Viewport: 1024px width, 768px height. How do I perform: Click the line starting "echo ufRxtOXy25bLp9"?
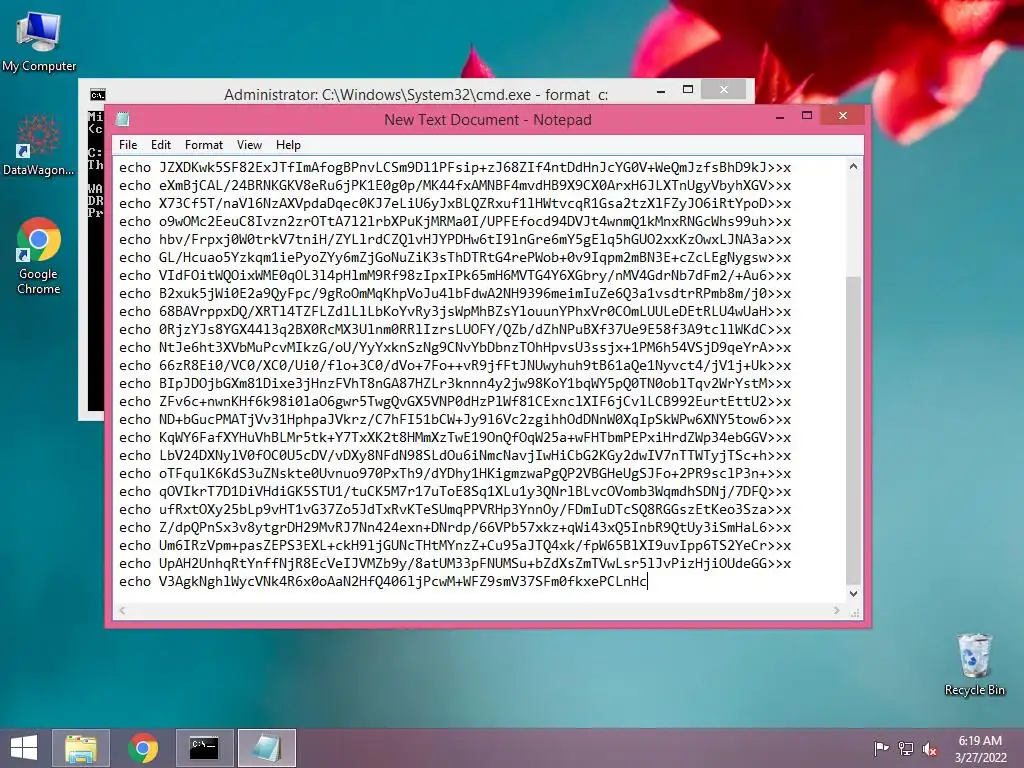coord(455,509)
